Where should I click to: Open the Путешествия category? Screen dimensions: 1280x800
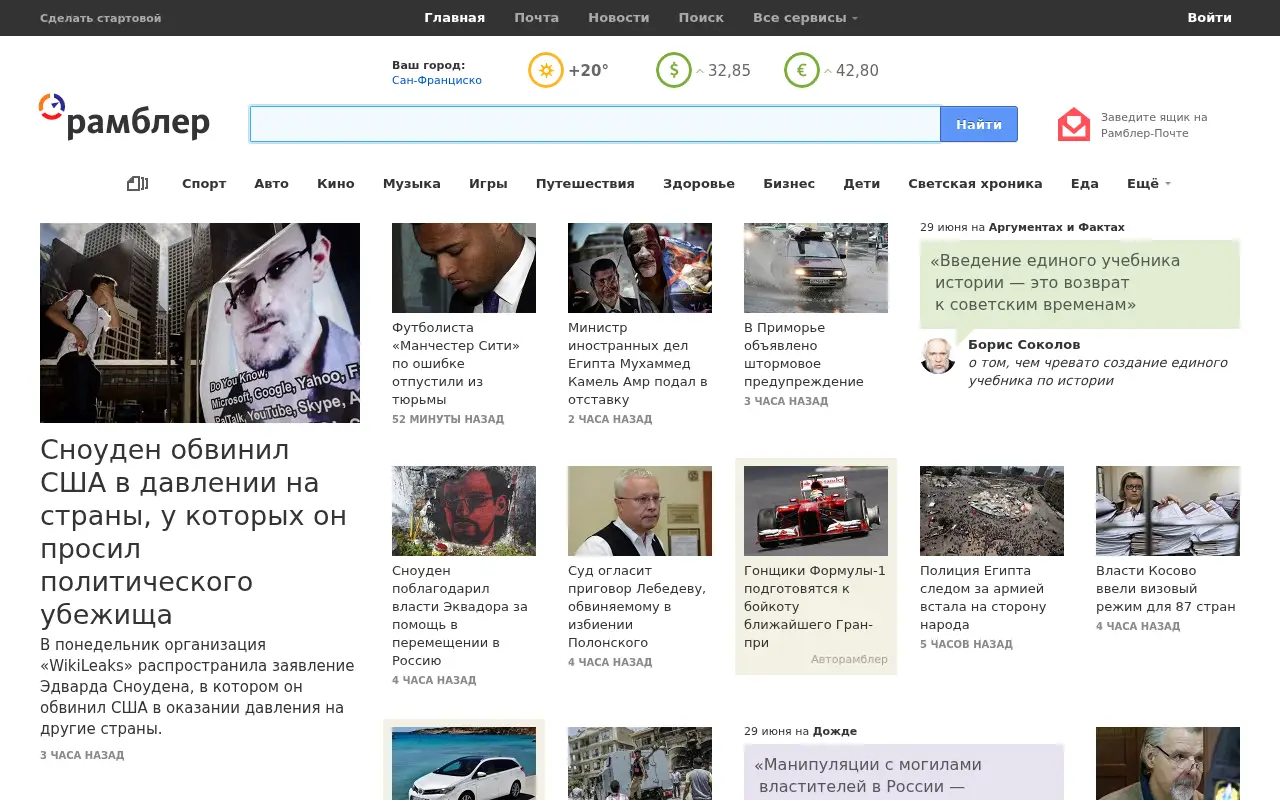[585, 183]
